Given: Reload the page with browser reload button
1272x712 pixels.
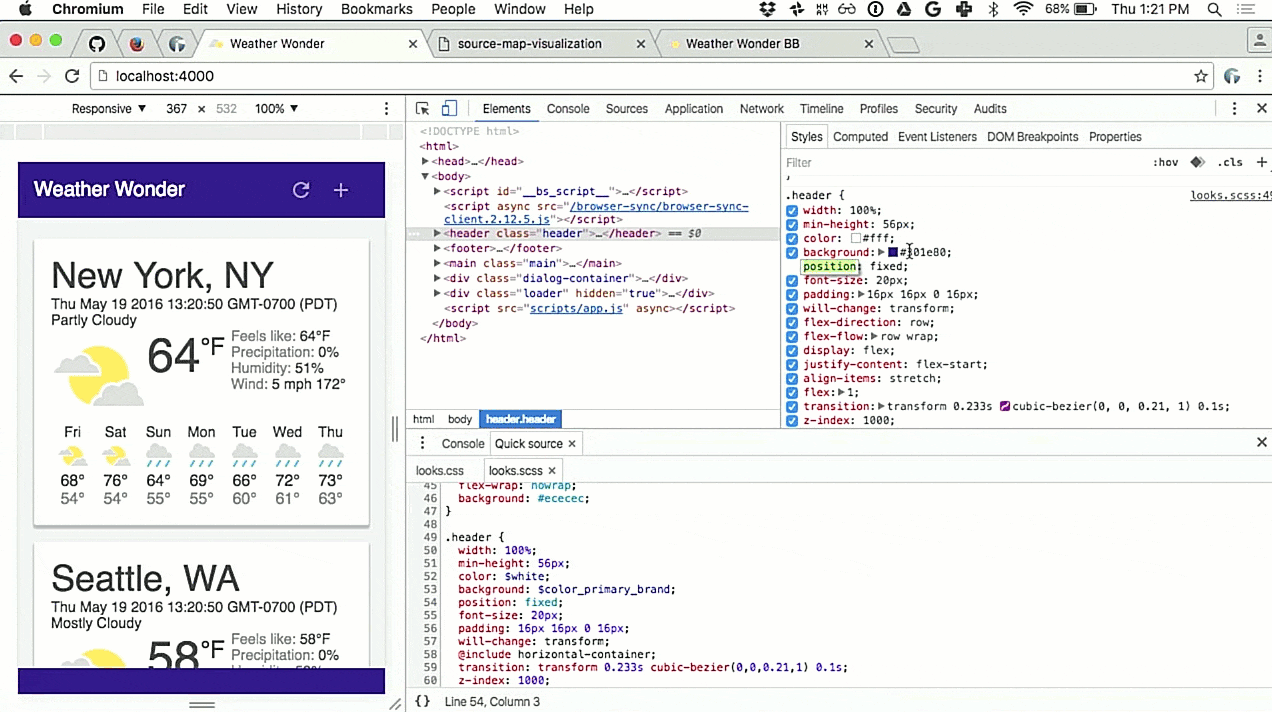Looking at the screenshot, I should (72, 76).
